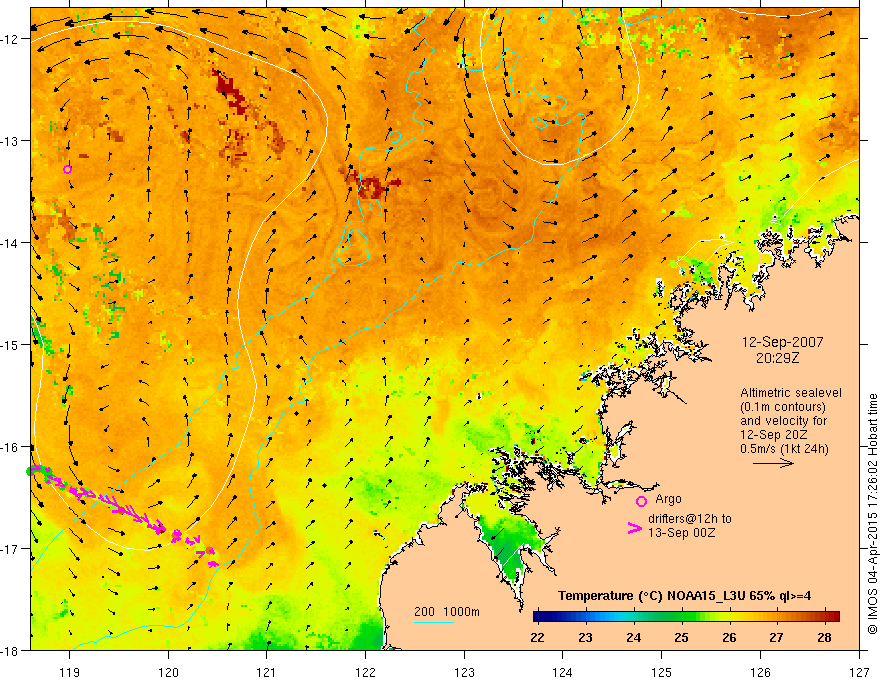Click 'and velocity for' legend text

point(783,421)
